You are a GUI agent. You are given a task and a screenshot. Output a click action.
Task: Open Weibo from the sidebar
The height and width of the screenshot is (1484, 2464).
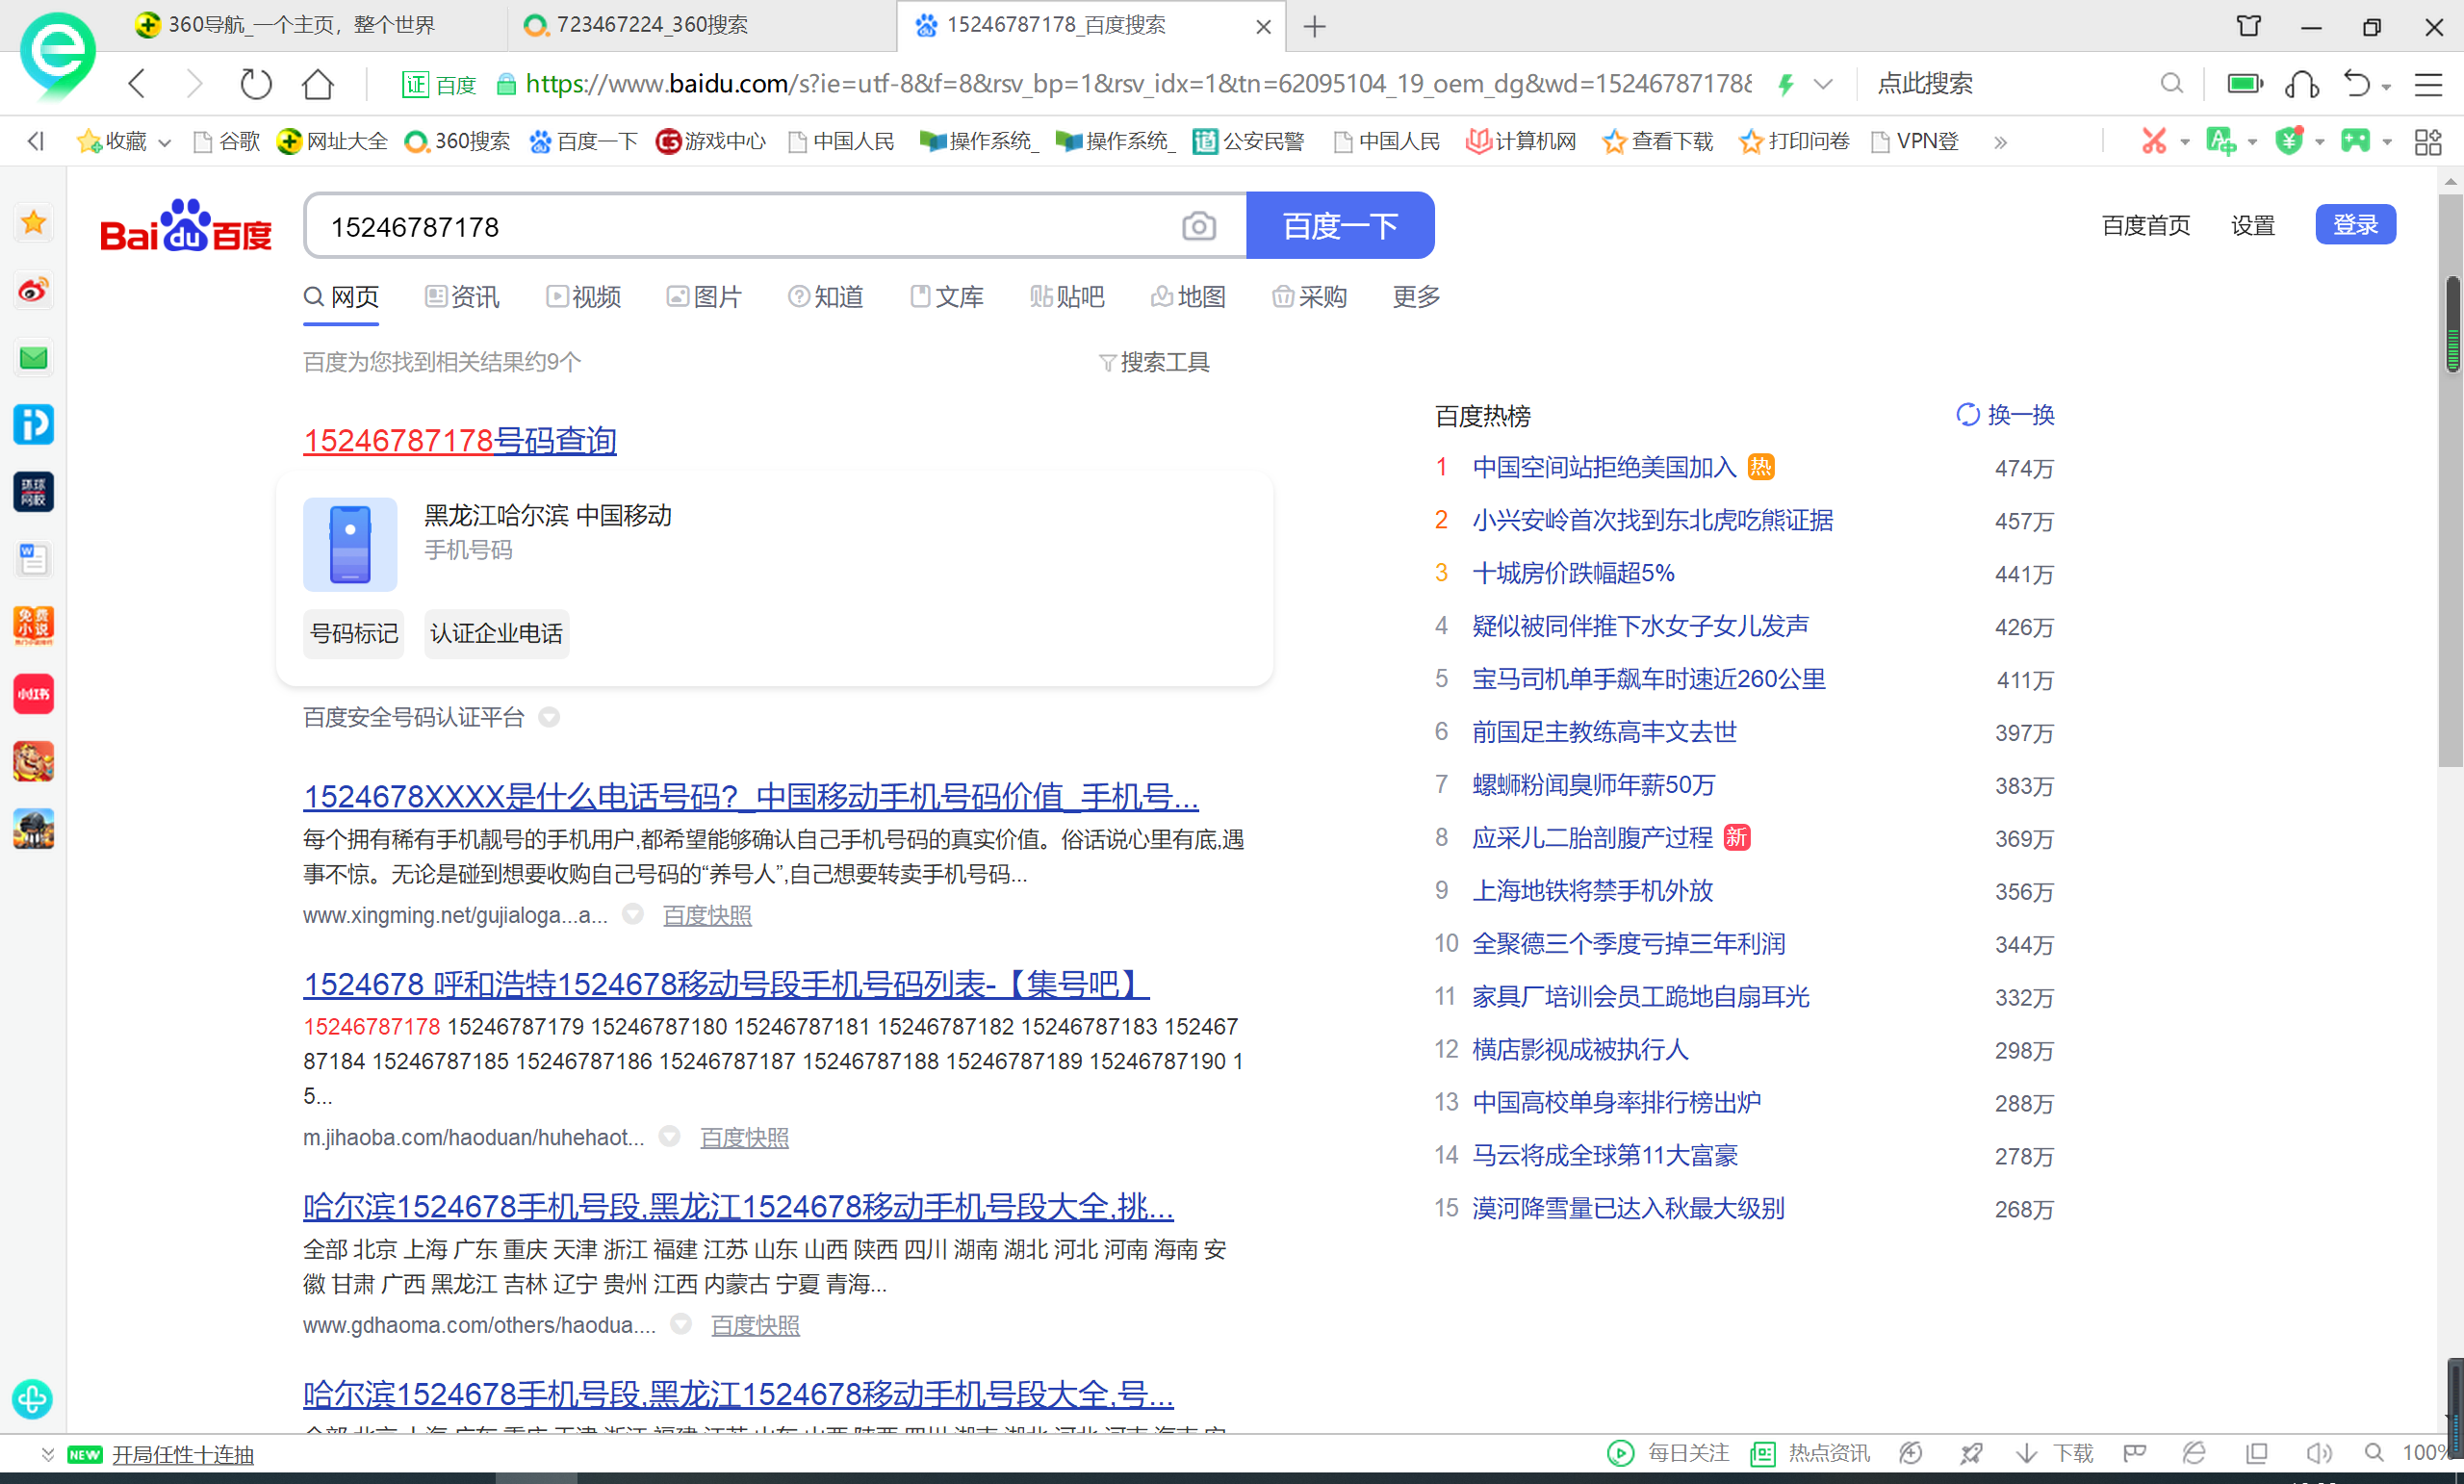tap(33, 291)
